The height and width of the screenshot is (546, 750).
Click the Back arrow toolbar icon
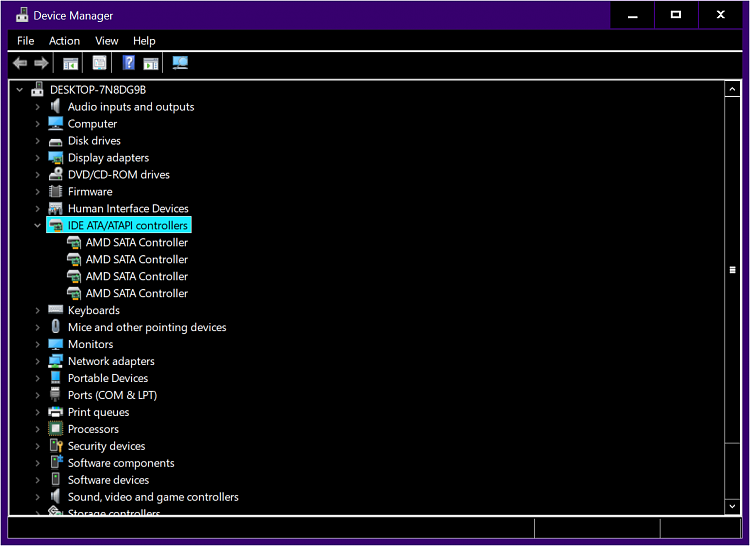(20, 63)
